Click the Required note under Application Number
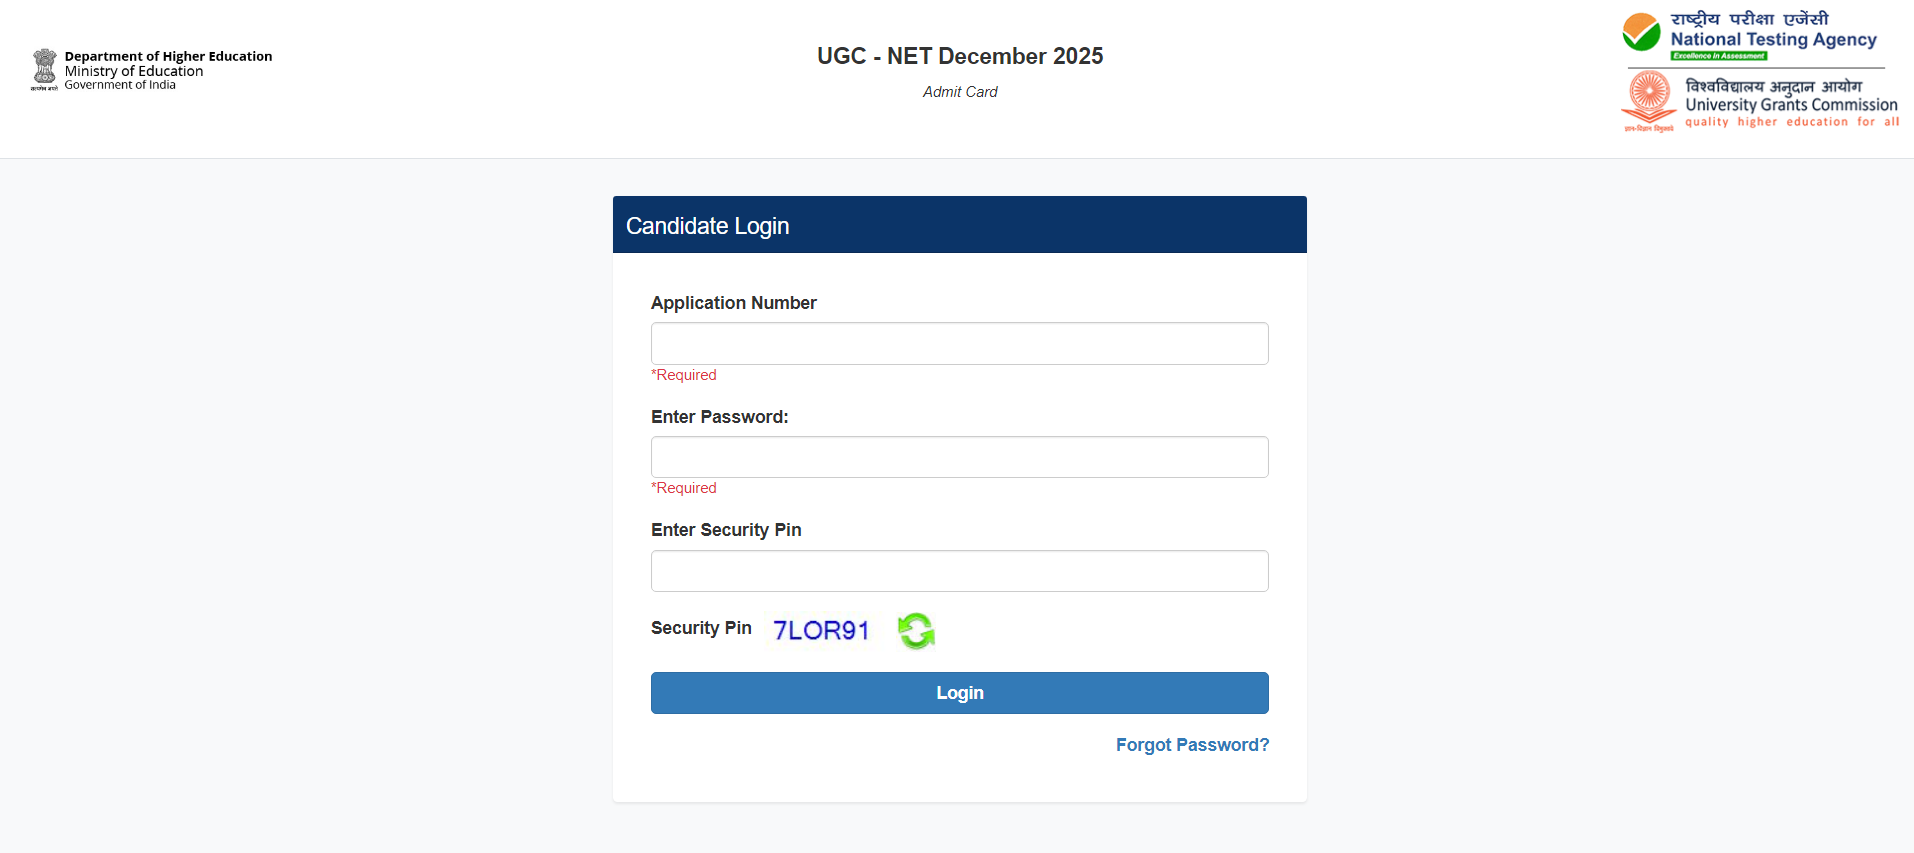Screen dimensions: 1914x853 pos(684,375)
